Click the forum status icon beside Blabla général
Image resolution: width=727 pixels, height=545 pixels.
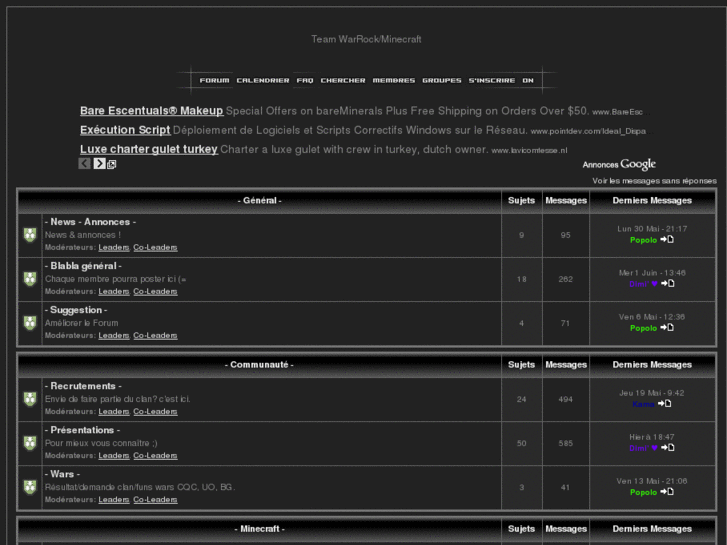(30, 279)
